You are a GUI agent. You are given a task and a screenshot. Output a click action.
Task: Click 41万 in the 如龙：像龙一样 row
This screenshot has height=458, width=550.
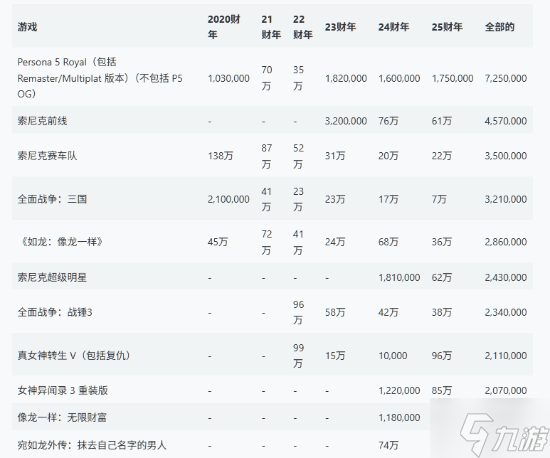click(298, 242)
